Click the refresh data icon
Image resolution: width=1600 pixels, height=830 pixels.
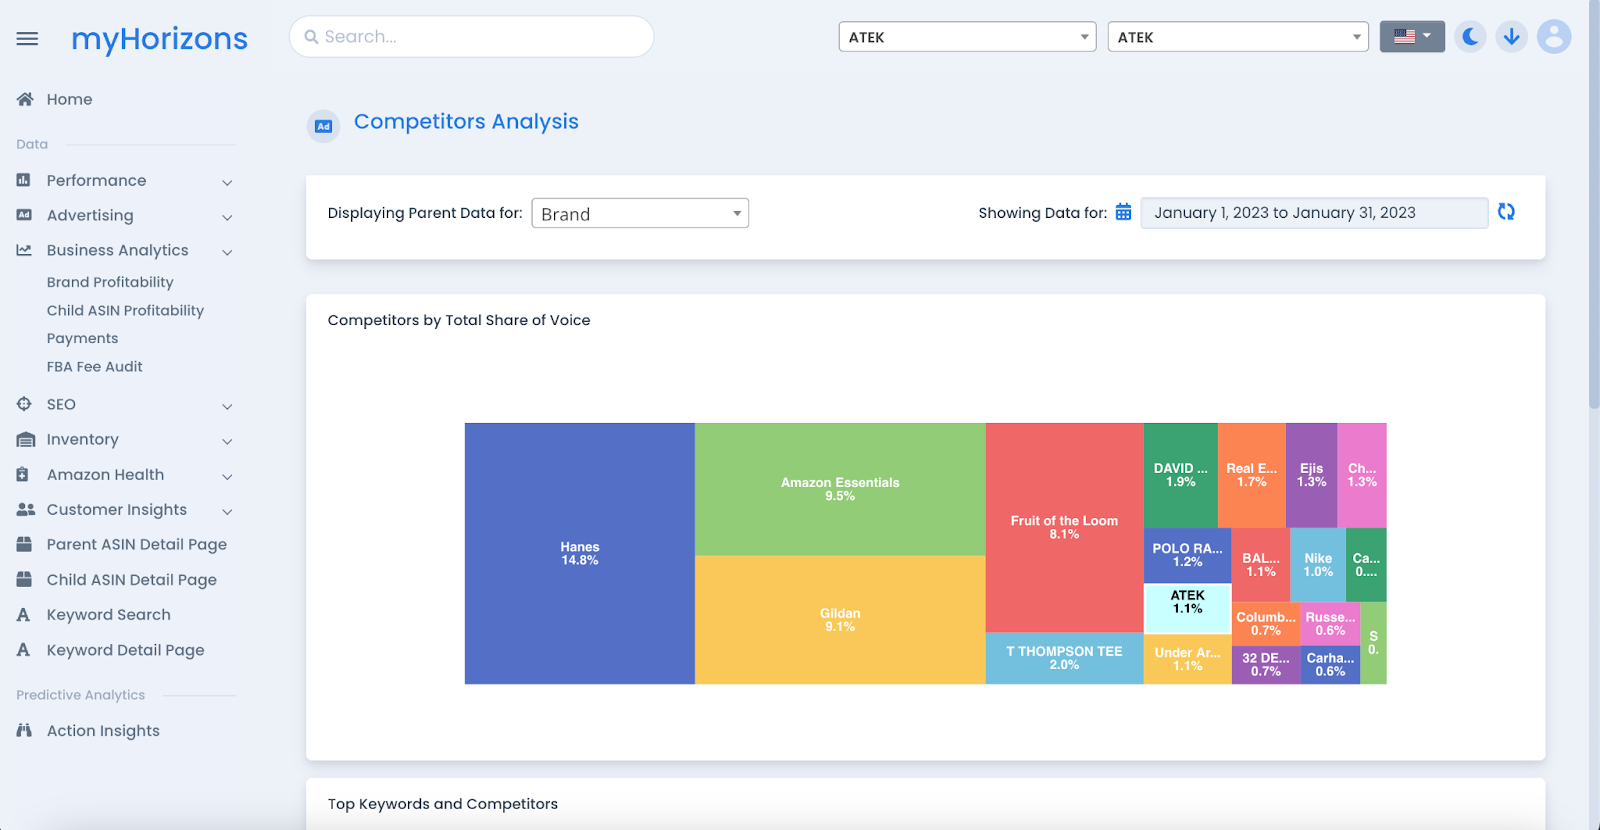(x=1506, y=211)
